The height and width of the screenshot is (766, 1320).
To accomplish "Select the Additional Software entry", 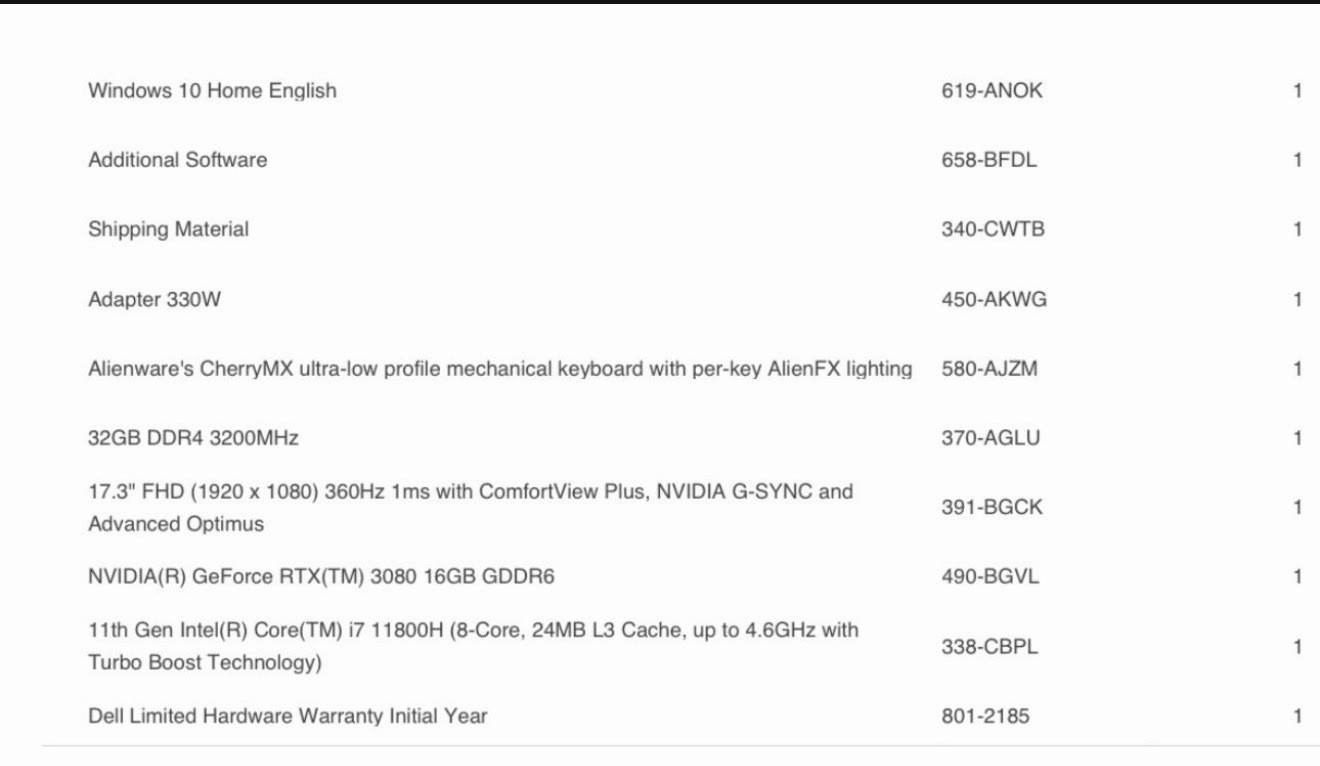I will point(178,160).
